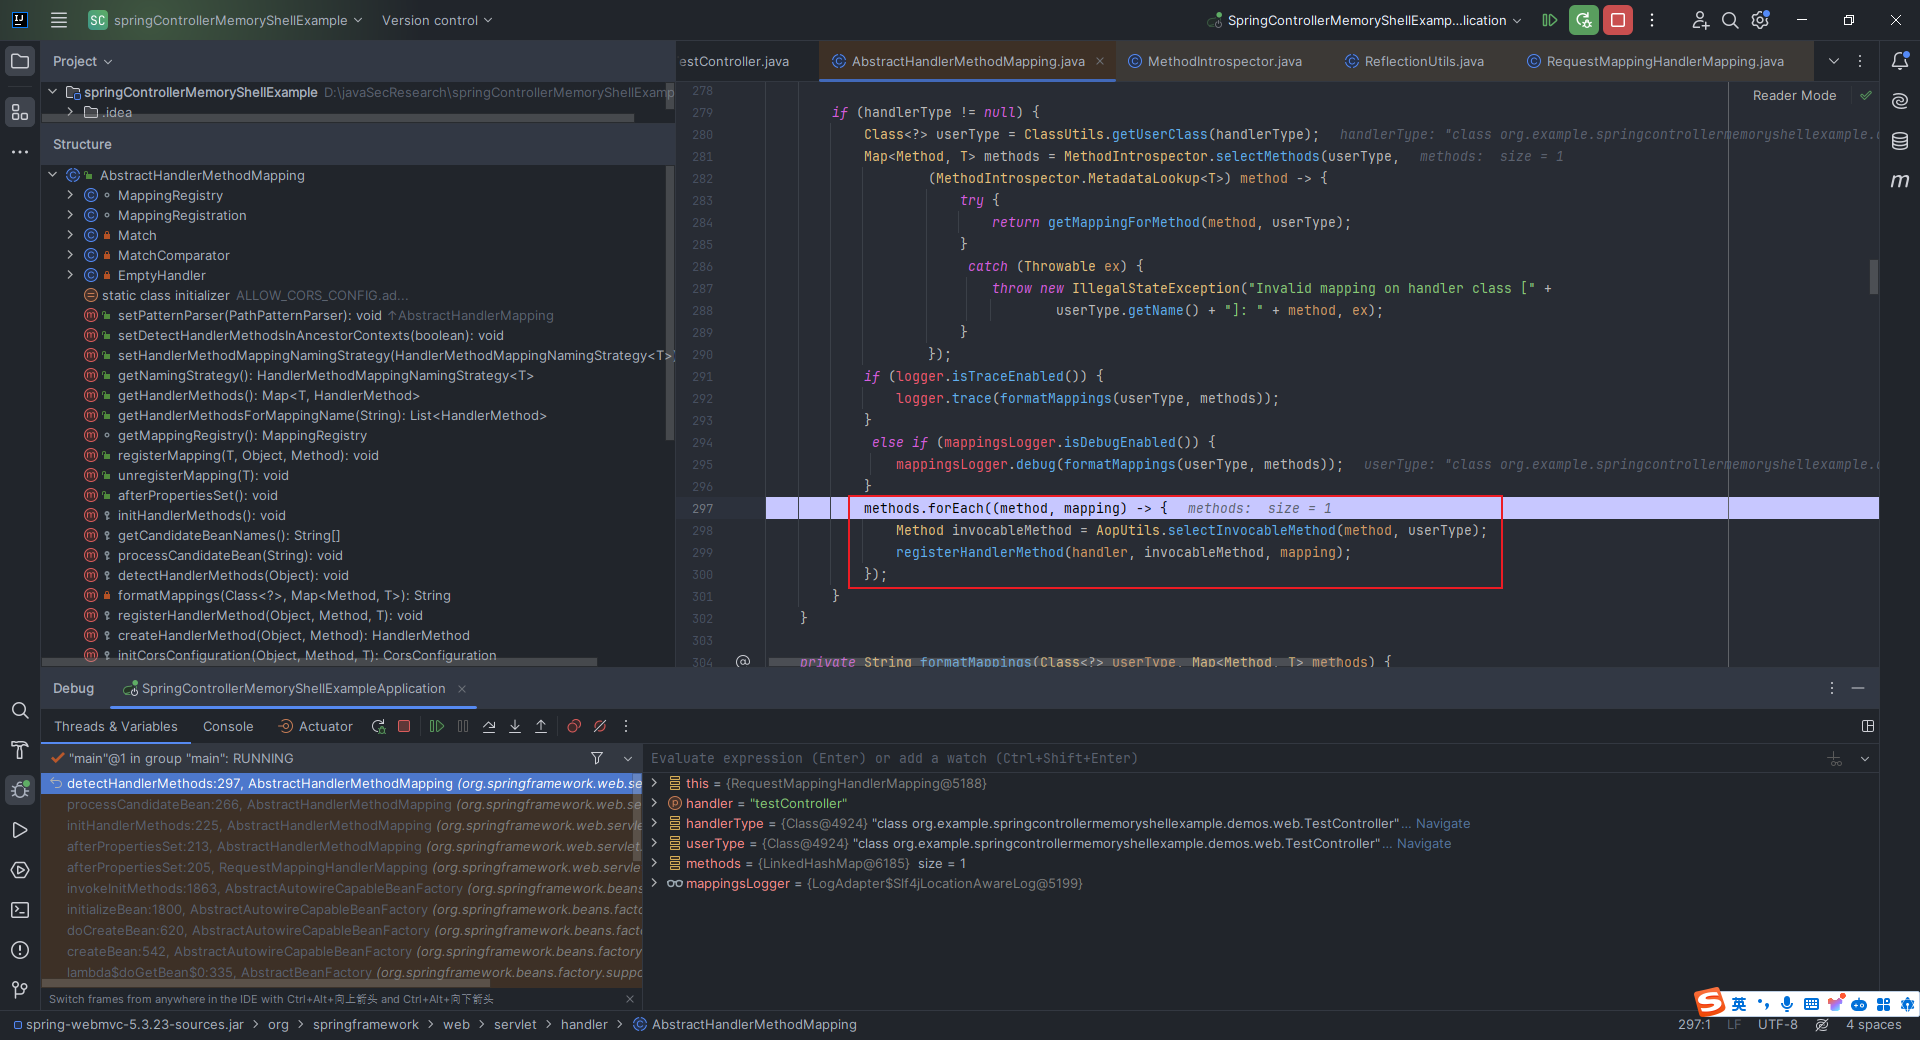Collapse AbstractHandlerMethodMapping root node

pyautogui.click(x=52, y=176)
